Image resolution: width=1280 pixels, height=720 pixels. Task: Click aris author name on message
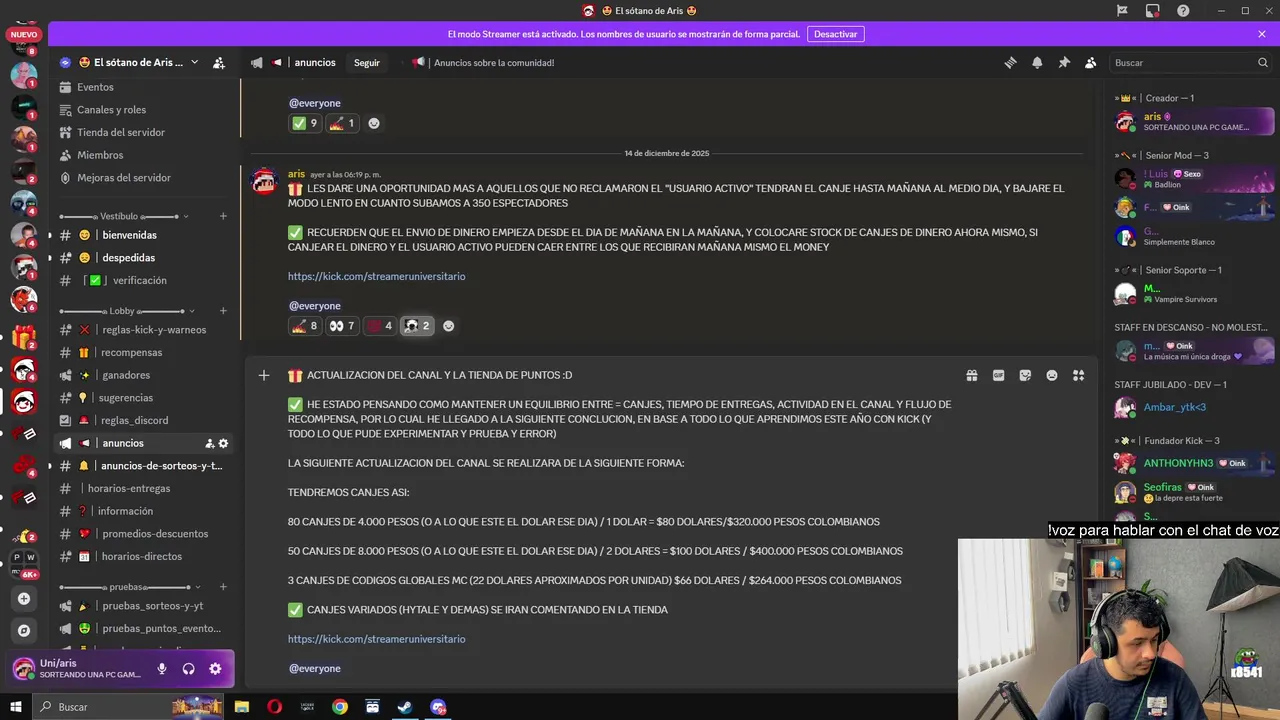tap(296, 174)
